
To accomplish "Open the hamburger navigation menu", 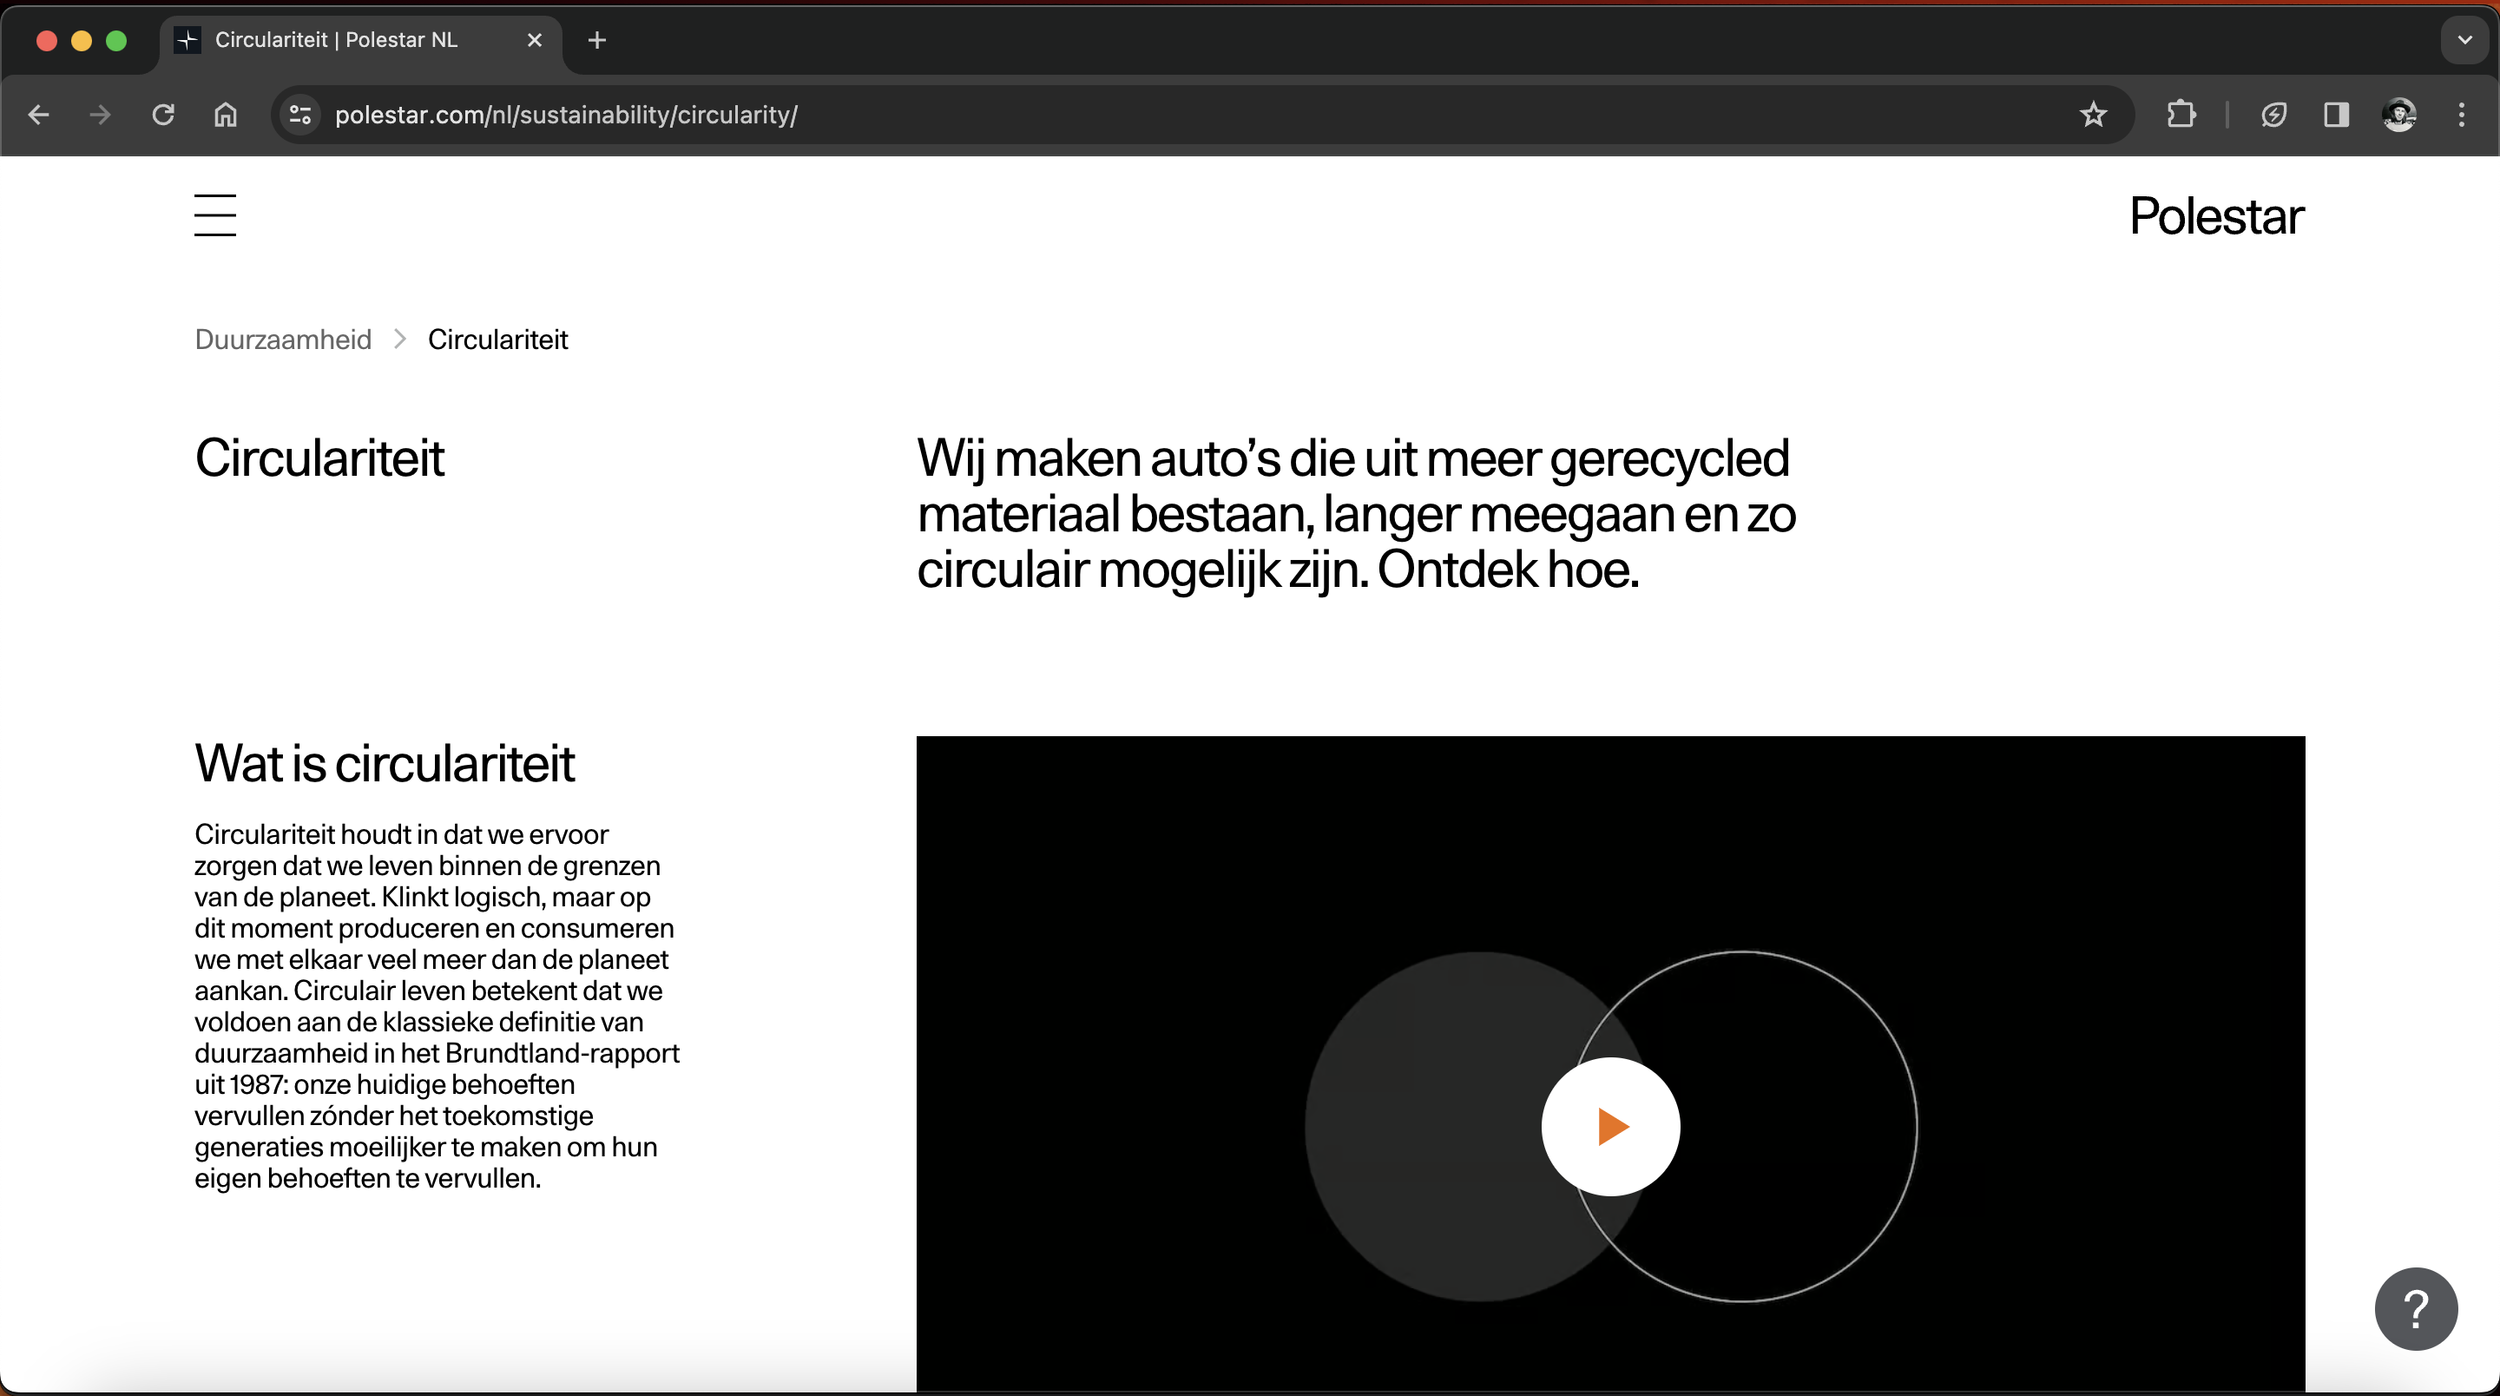I will click(215, 214).
